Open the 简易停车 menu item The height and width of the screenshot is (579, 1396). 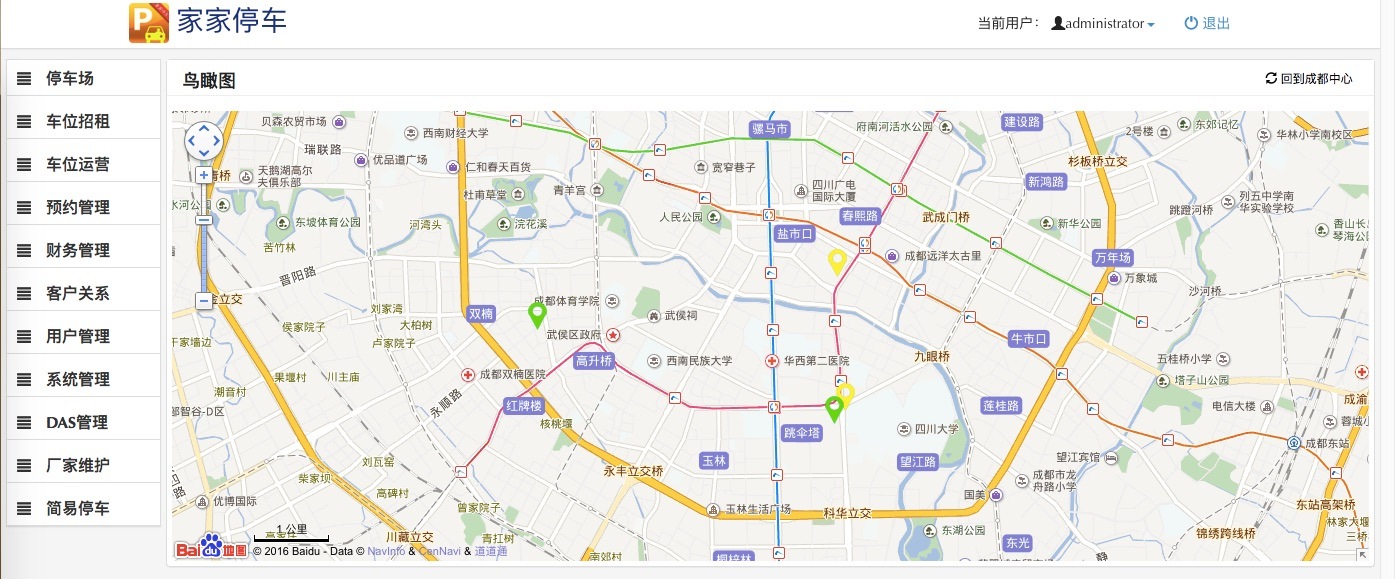[84, 508]
